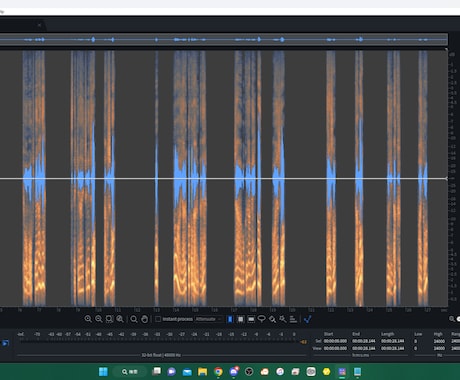
Task: Click the zoom in time icon
Action: coord(88,319)
